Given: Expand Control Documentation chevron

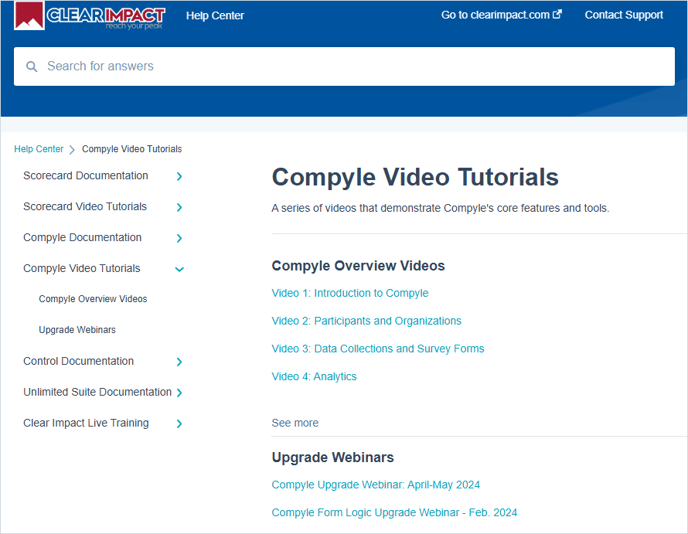Looking at the screenshot, I should (179, 362).
